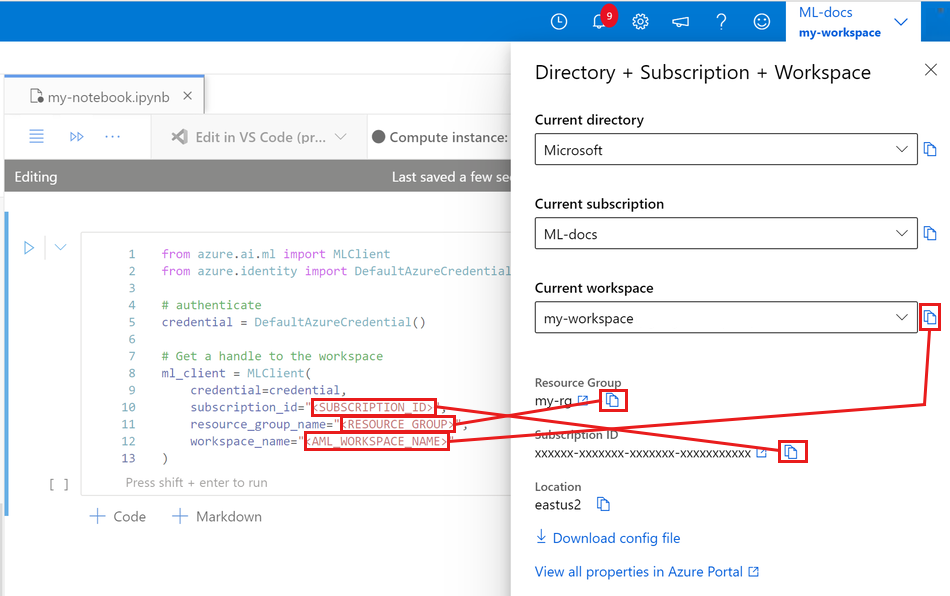
Task: Click the smiley face feedback icon
Action: click(x=762, y=22)
